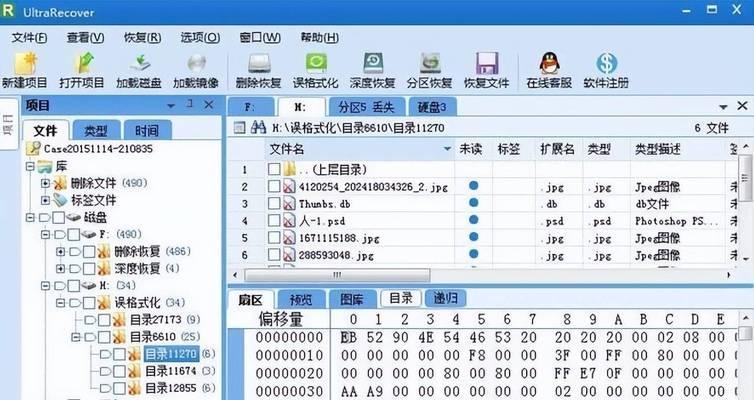Open 在线客服 penguin icon
The width and height of the screenshot is (754, 400).
pyautogui.click(x=549, y=64)
